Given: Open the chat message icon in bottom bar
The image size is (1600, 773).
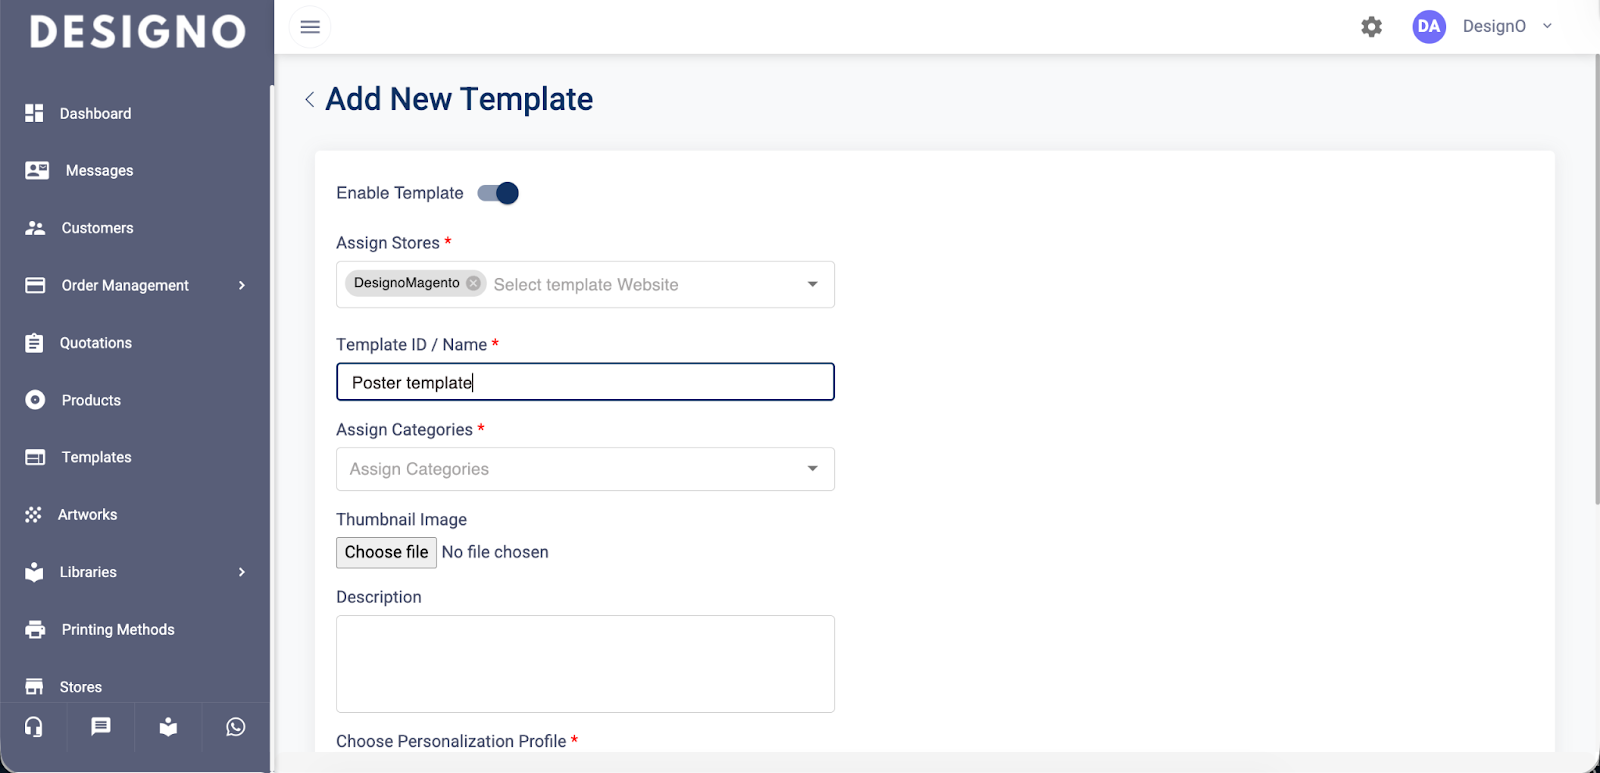Looking at the screenshot, I should 101,727.
